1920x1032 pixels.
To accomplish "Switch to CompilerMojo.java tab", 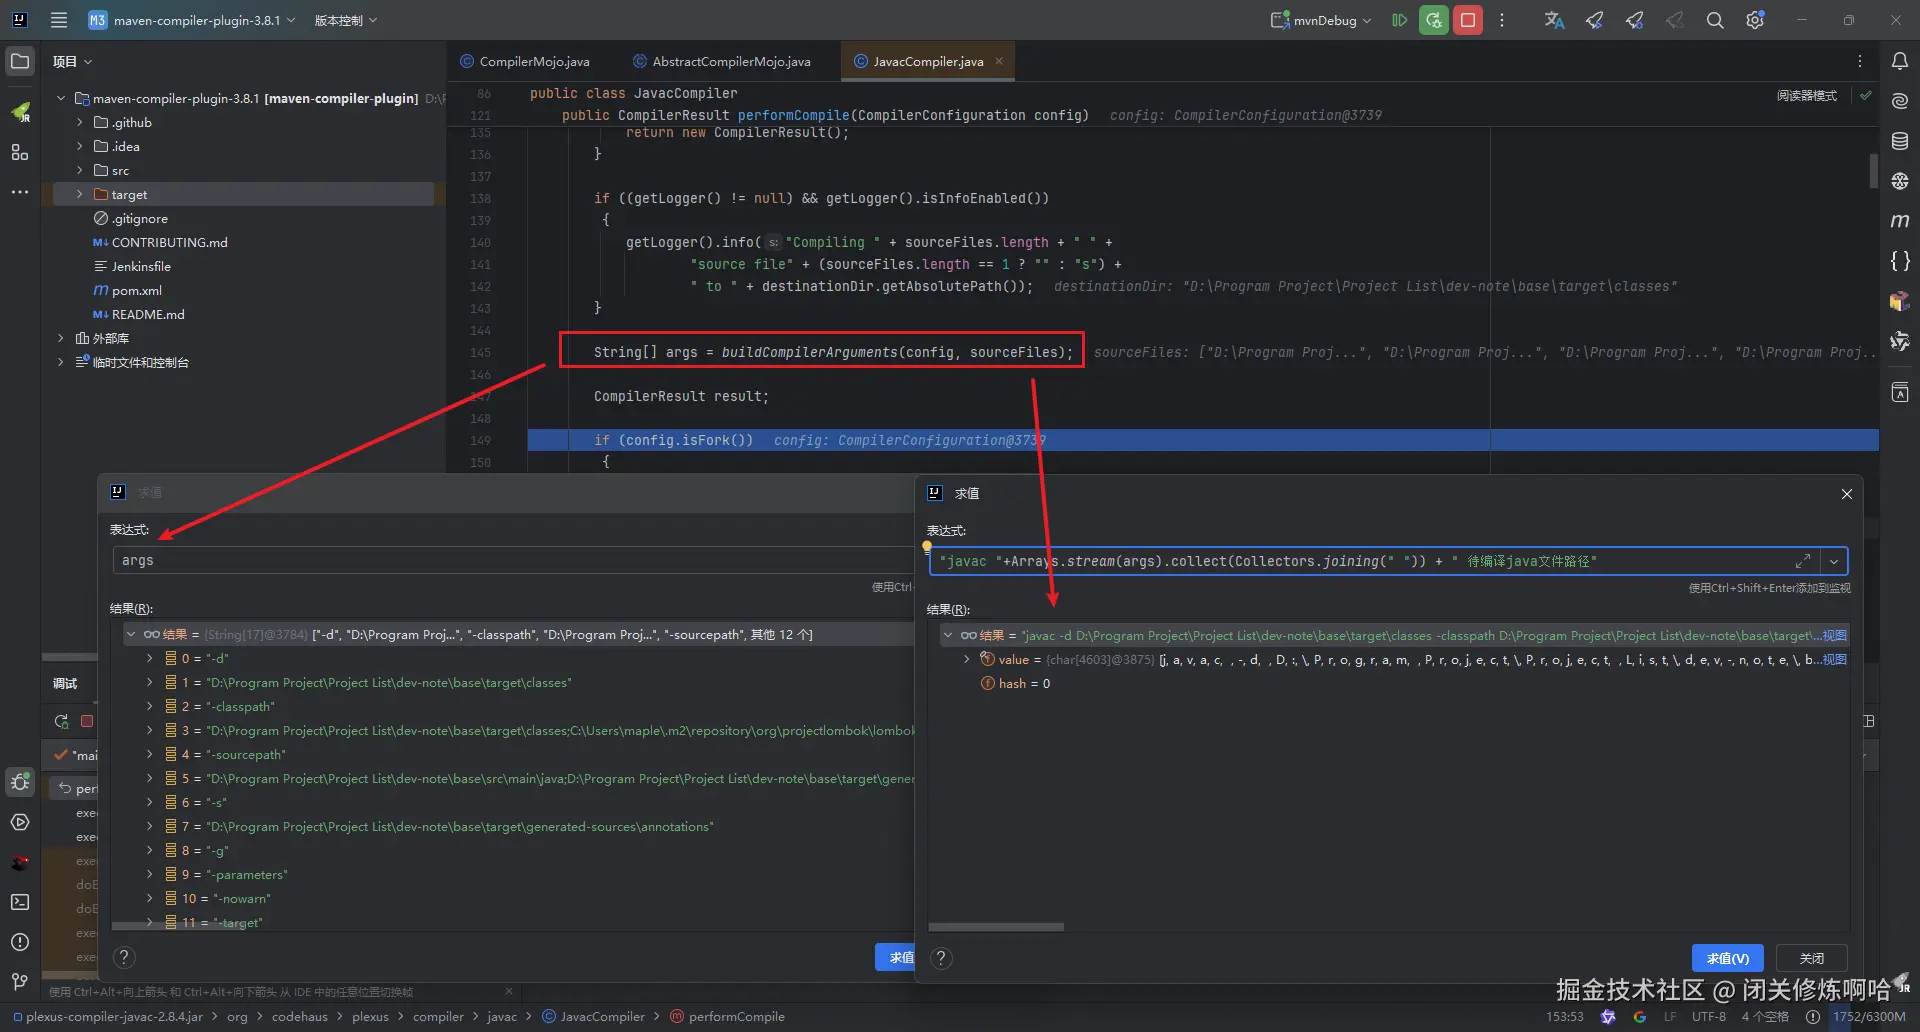I will (525, 61).
